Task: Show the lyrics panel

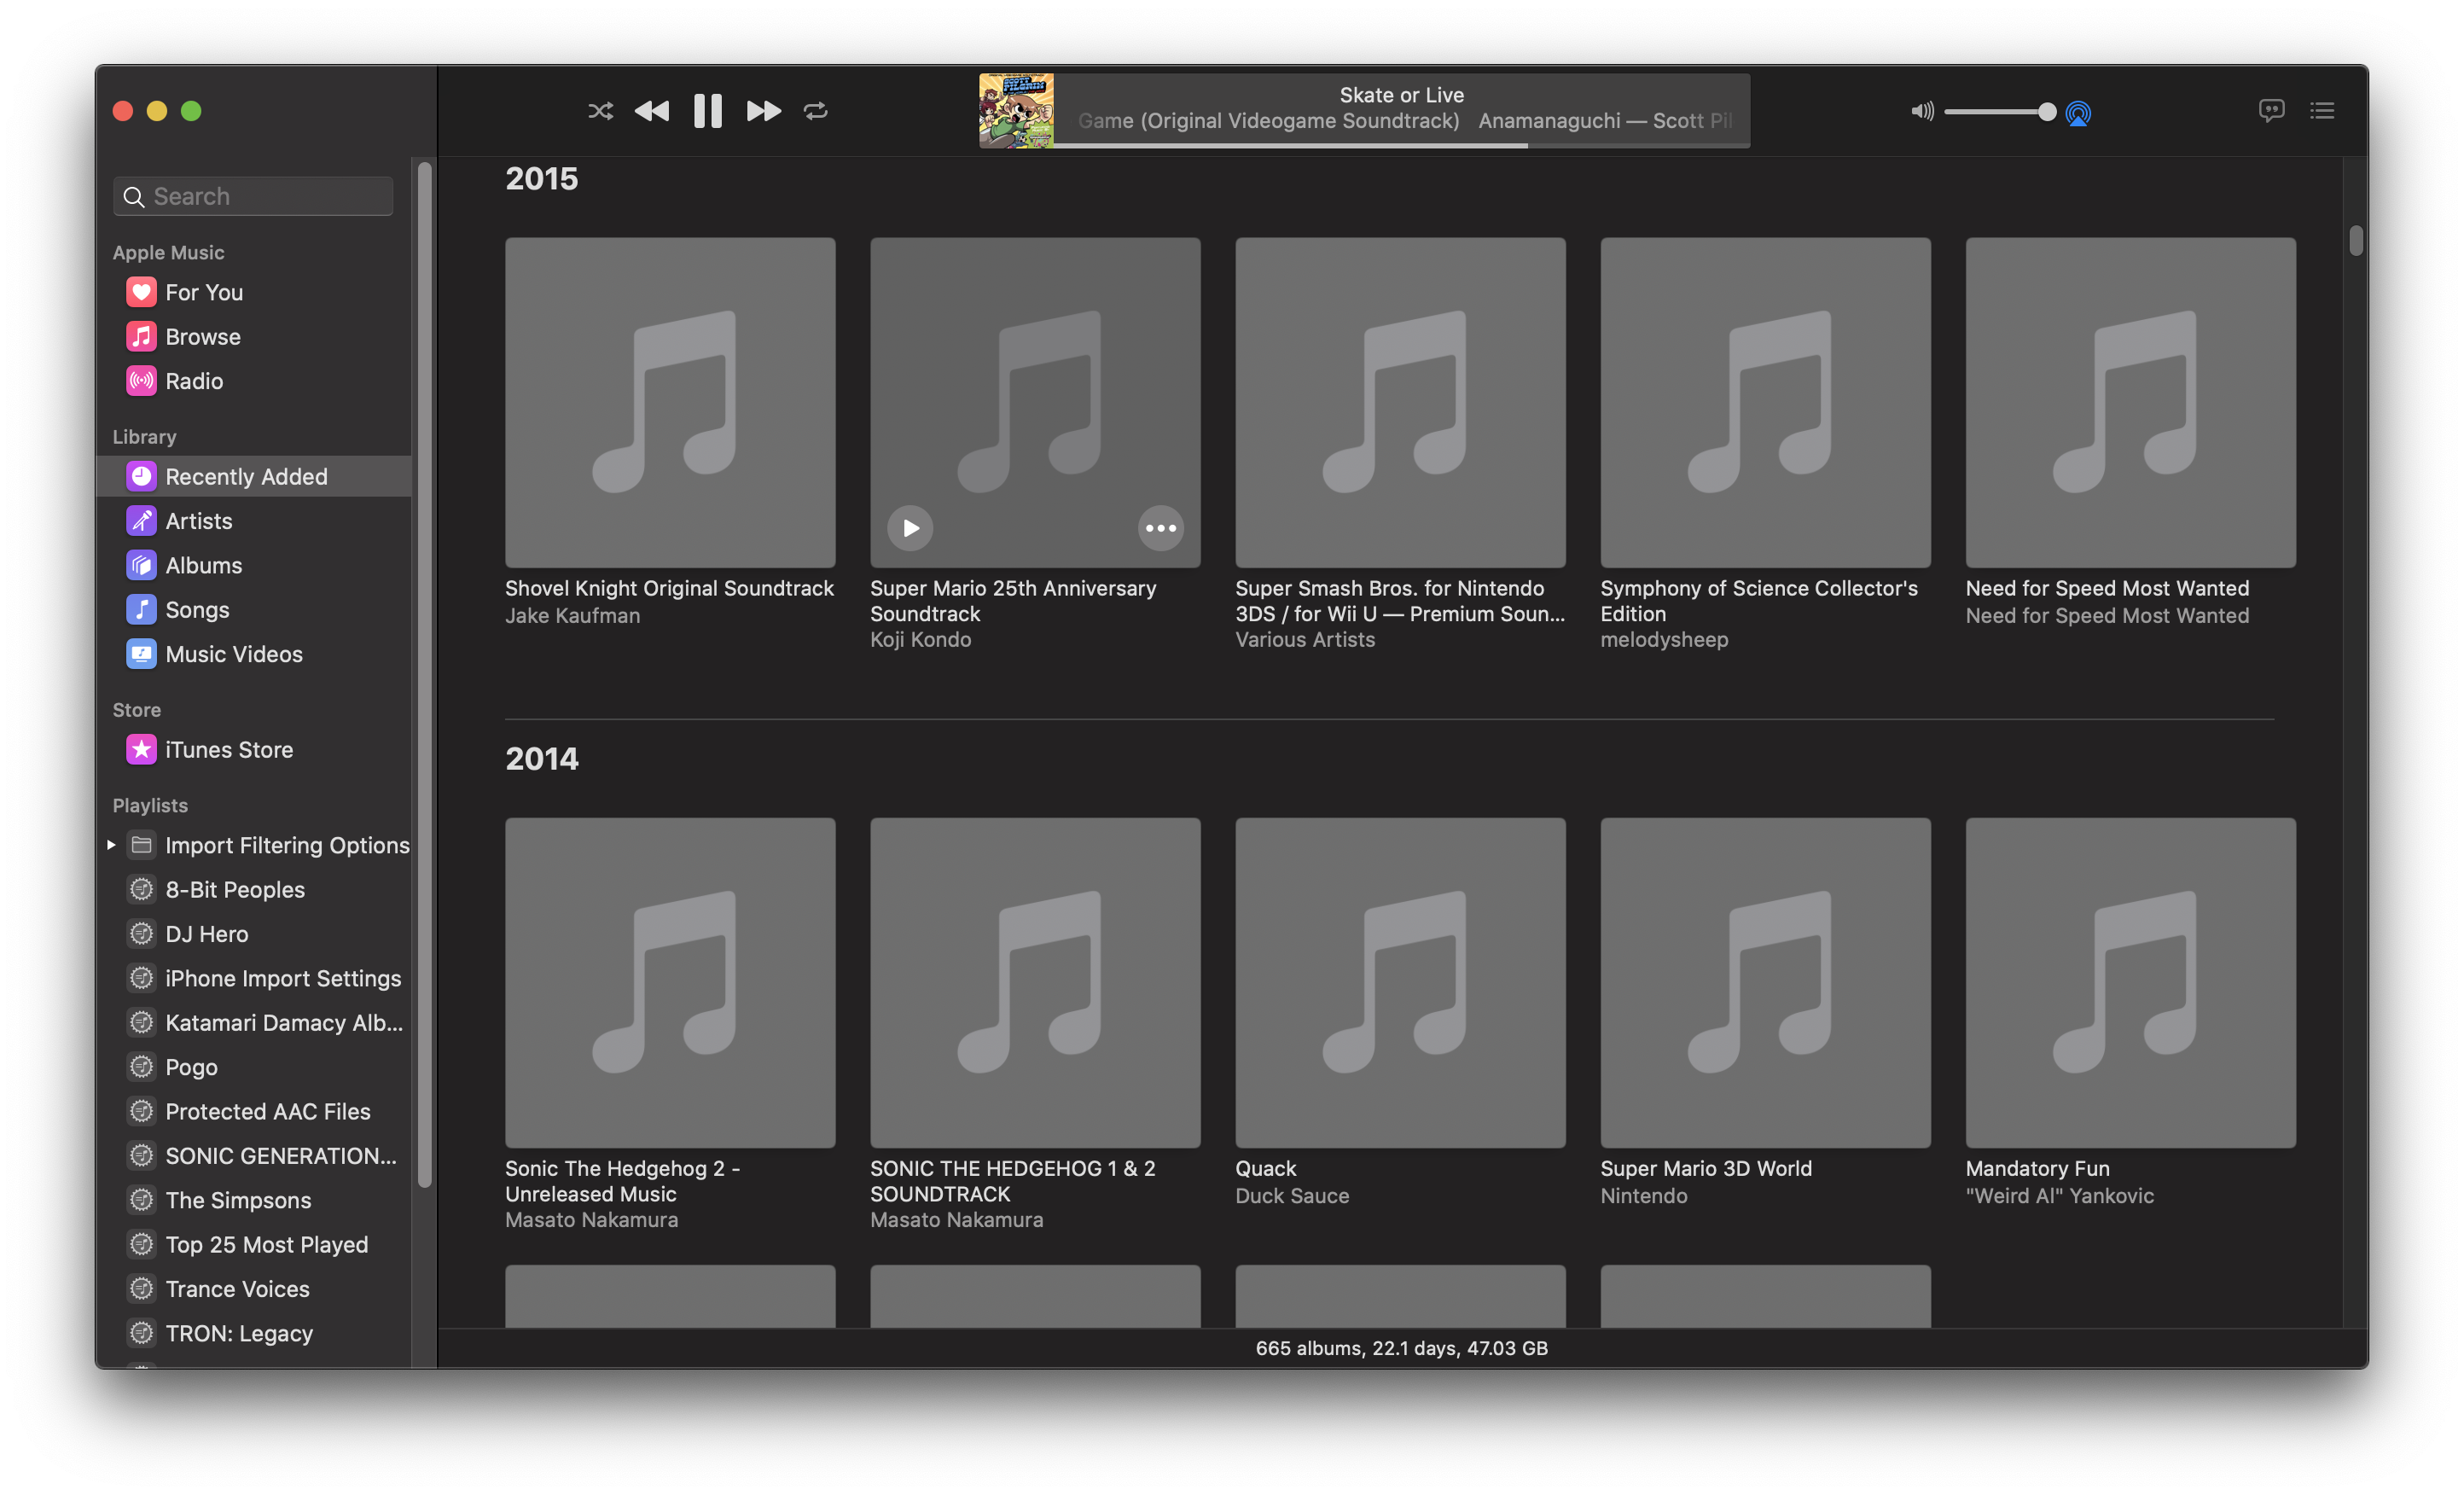Action: [x=2271, y=110]
